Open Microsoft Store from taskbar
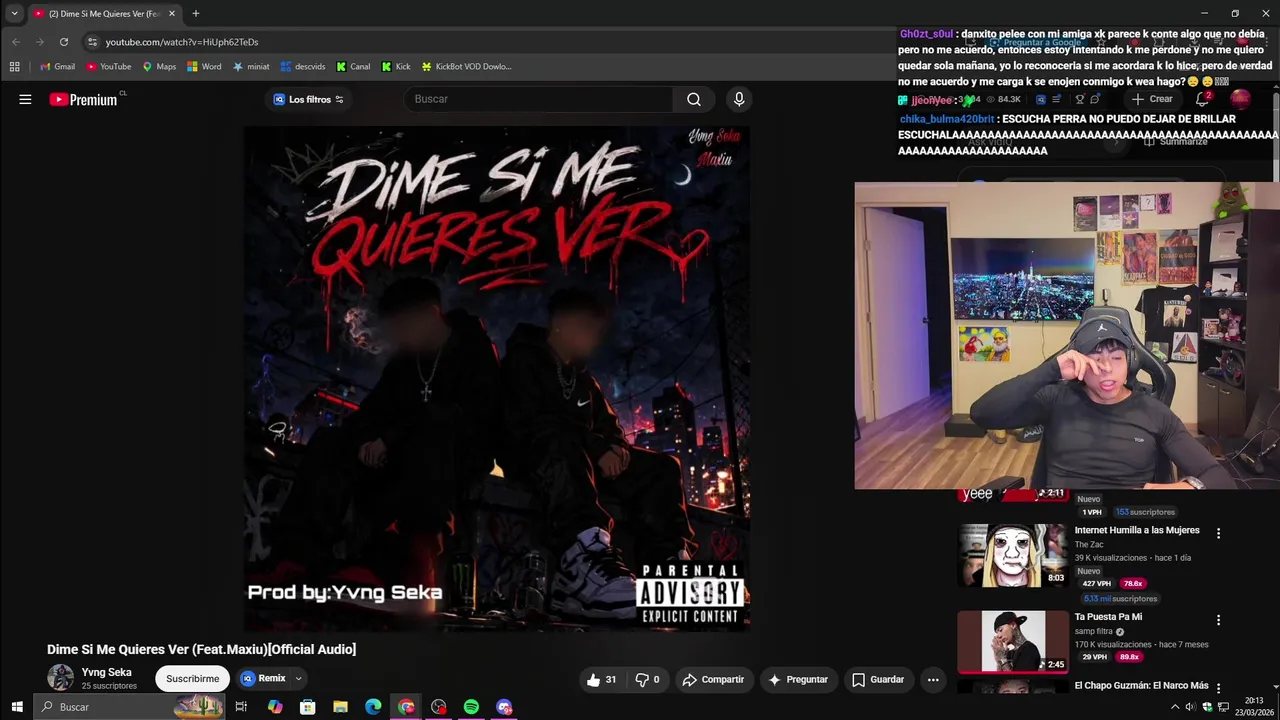 coord(307,707)
